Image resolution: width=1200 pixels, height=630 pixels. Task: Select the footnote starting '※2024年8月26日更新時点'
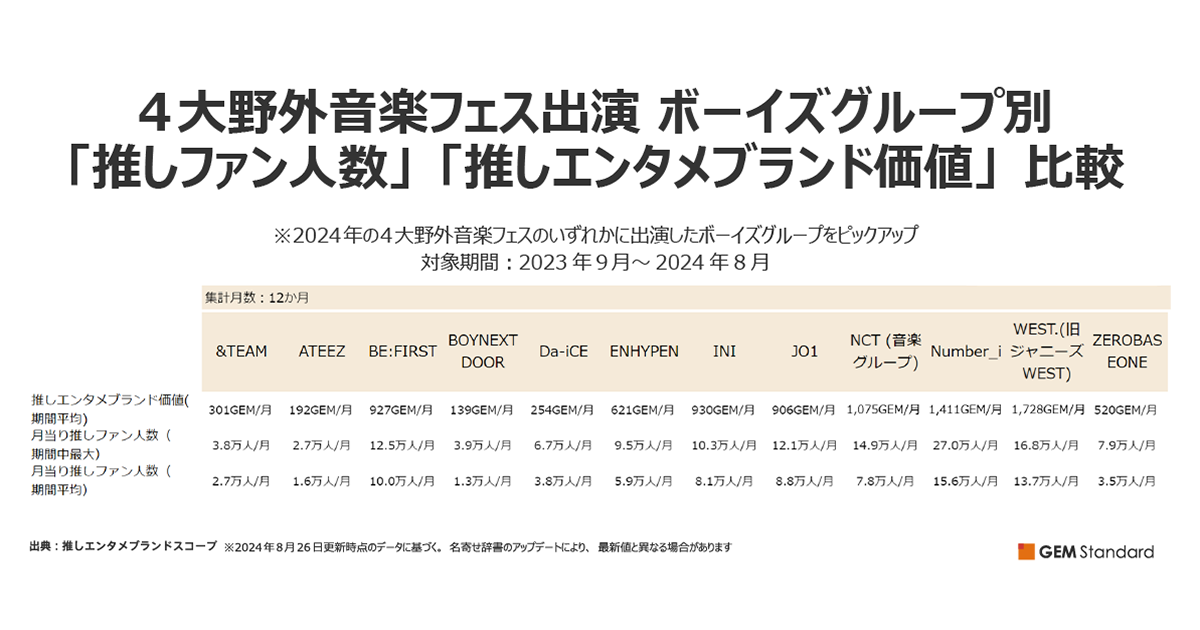[x=478, y=548]
